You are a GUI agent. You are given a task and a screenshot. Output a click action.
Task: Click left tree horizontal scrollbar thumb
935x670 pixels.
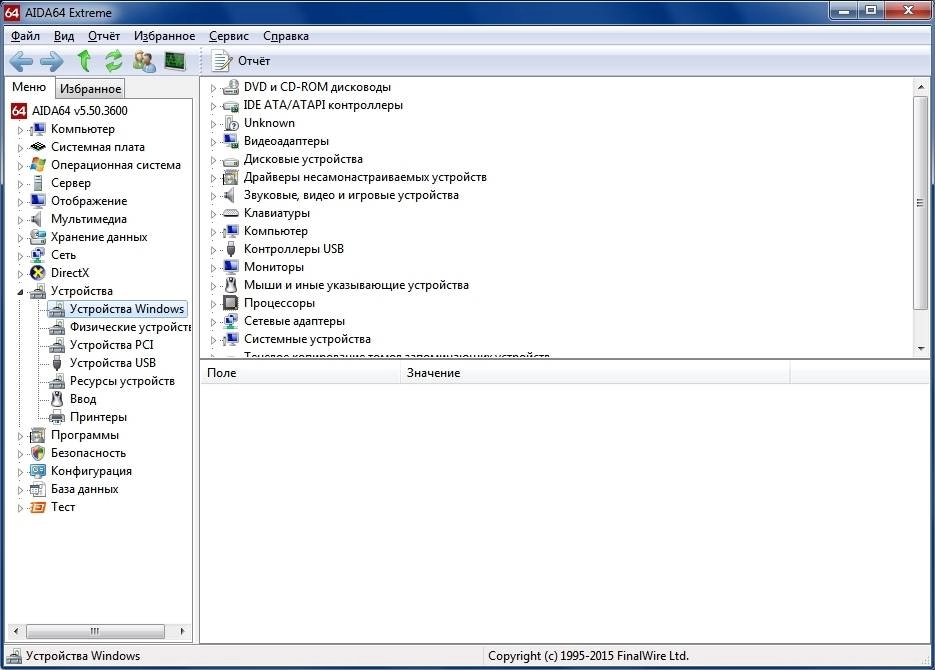[x=95, y=631]
